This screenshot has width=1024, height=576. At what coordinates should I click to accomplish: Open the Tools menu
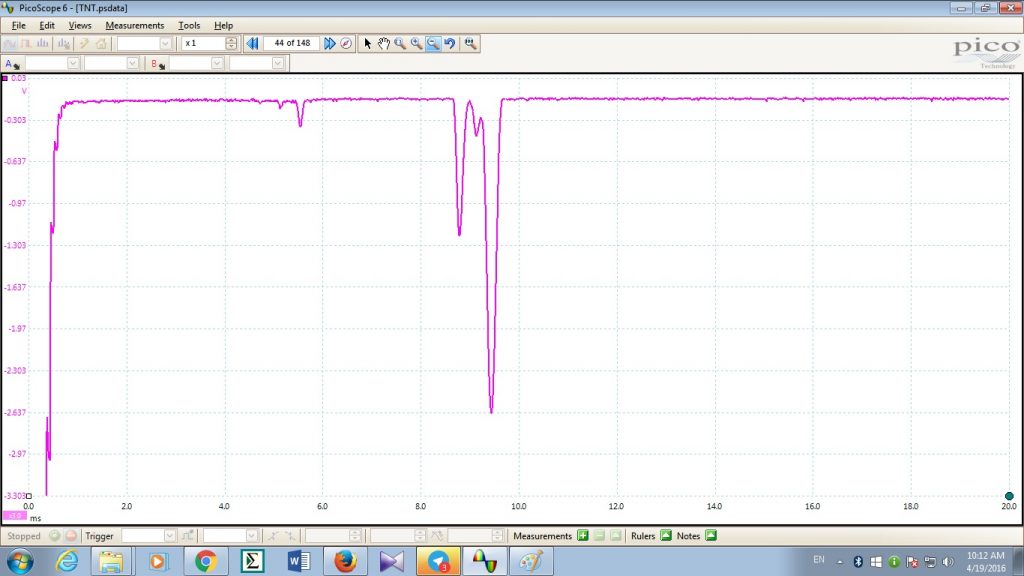tap(189, 25)
